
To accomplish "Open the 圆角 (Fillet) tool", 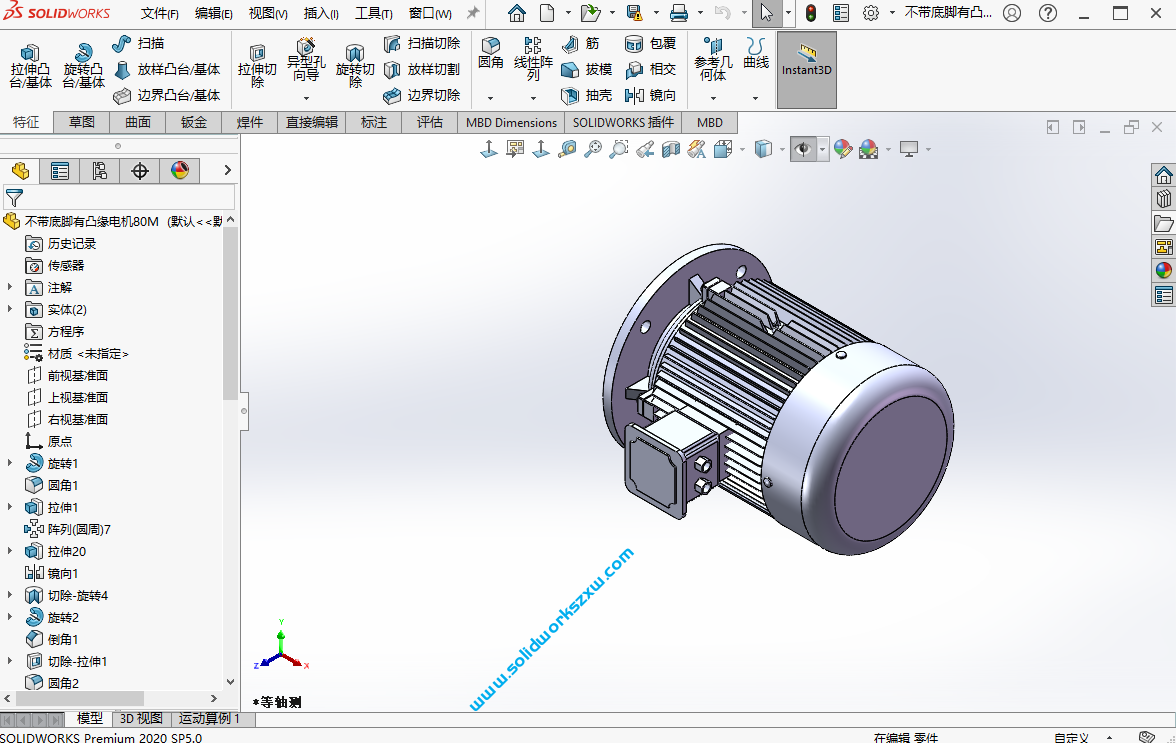I will point(490,50).
